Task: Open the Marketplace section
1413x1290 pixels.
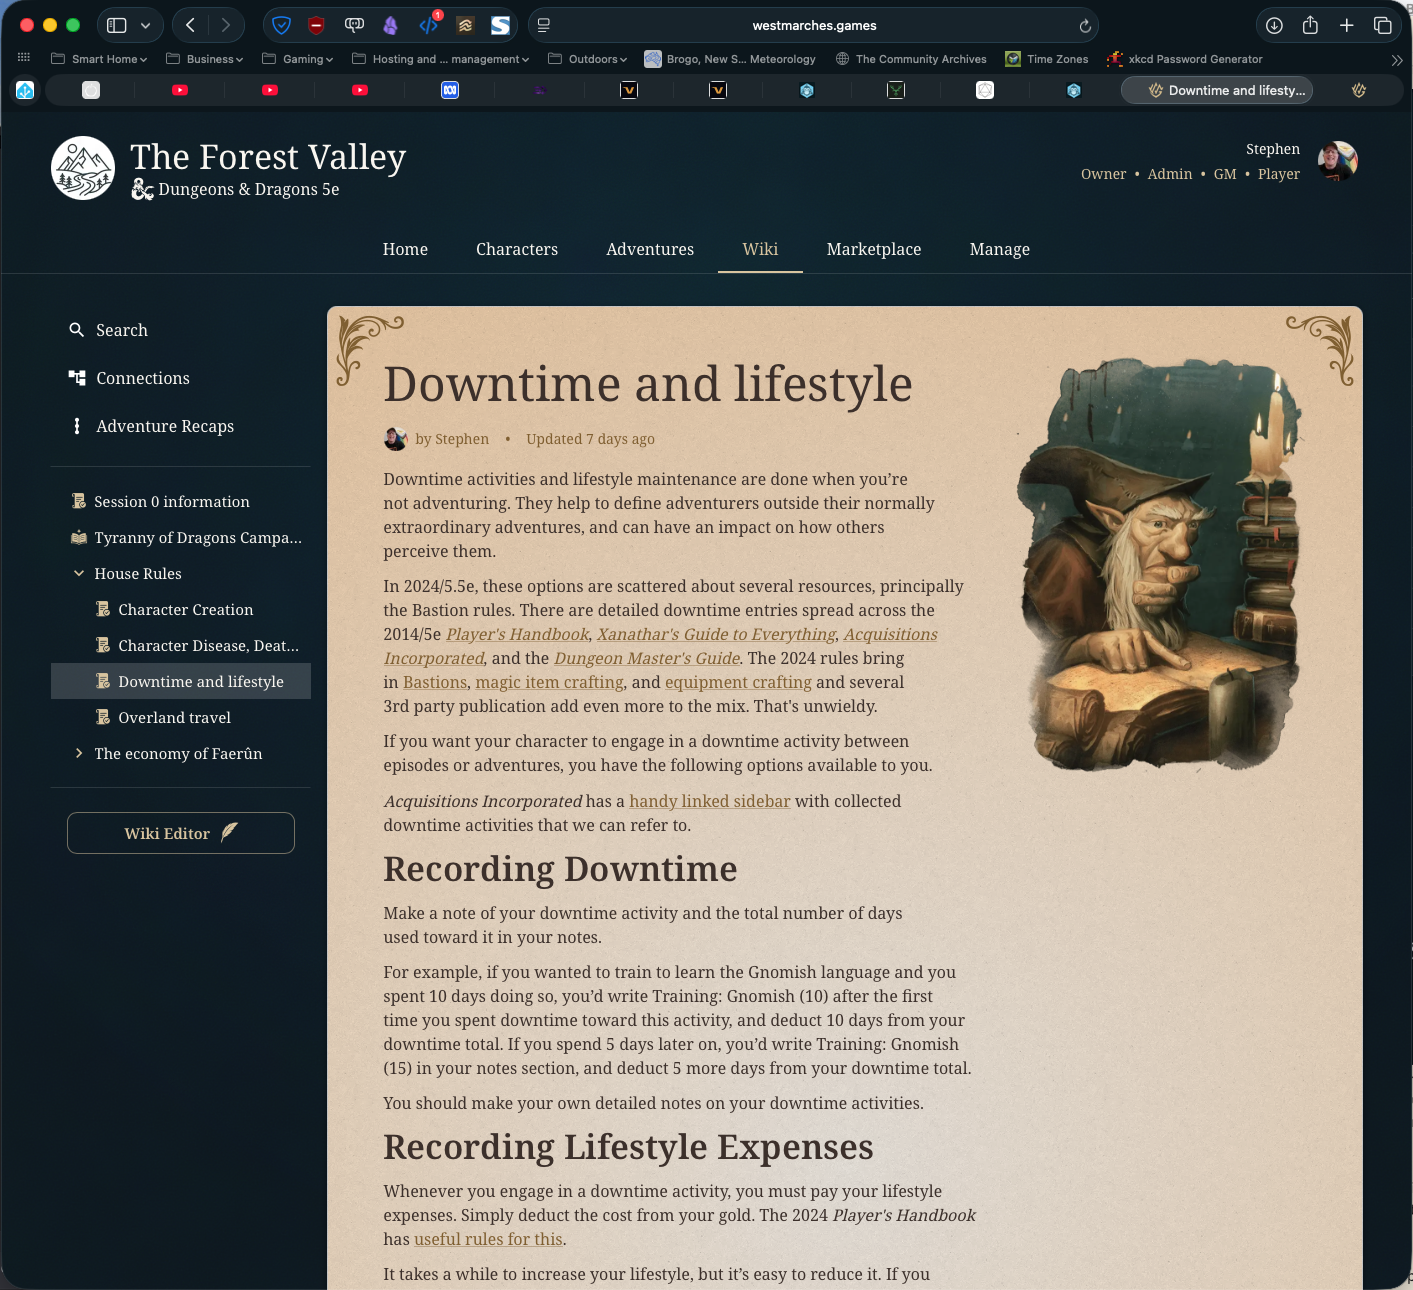Action: [x=874, y=249]
